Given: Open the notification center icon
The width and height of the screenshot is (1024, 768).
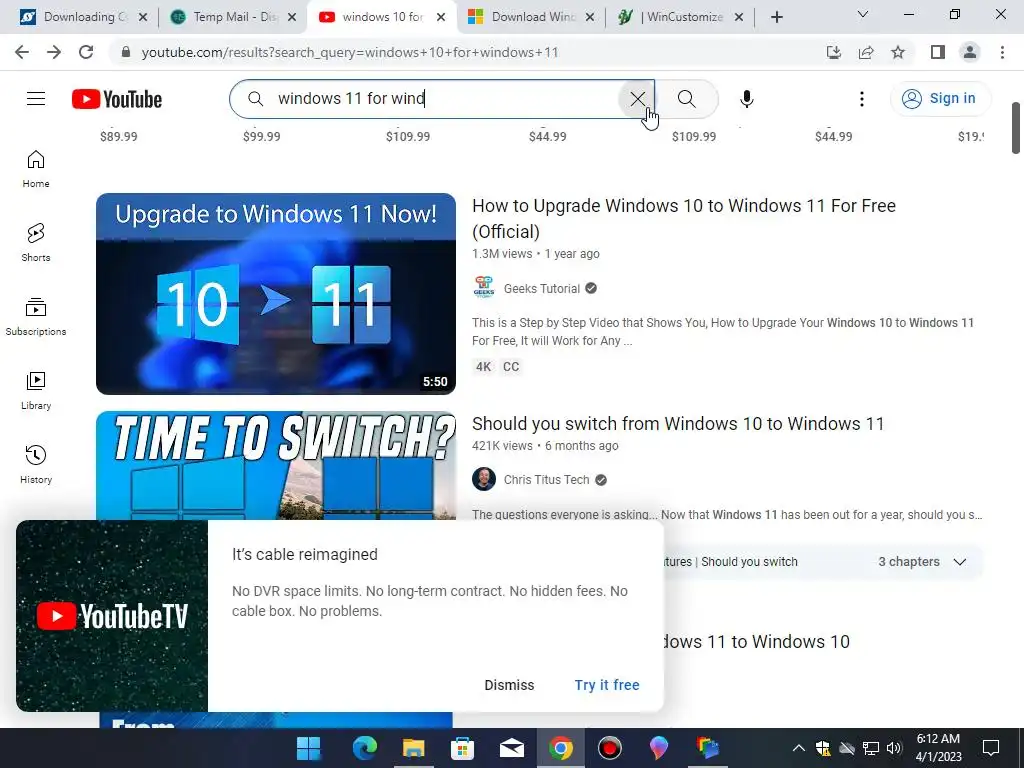Looking at the screenshot, I should 991,748.
